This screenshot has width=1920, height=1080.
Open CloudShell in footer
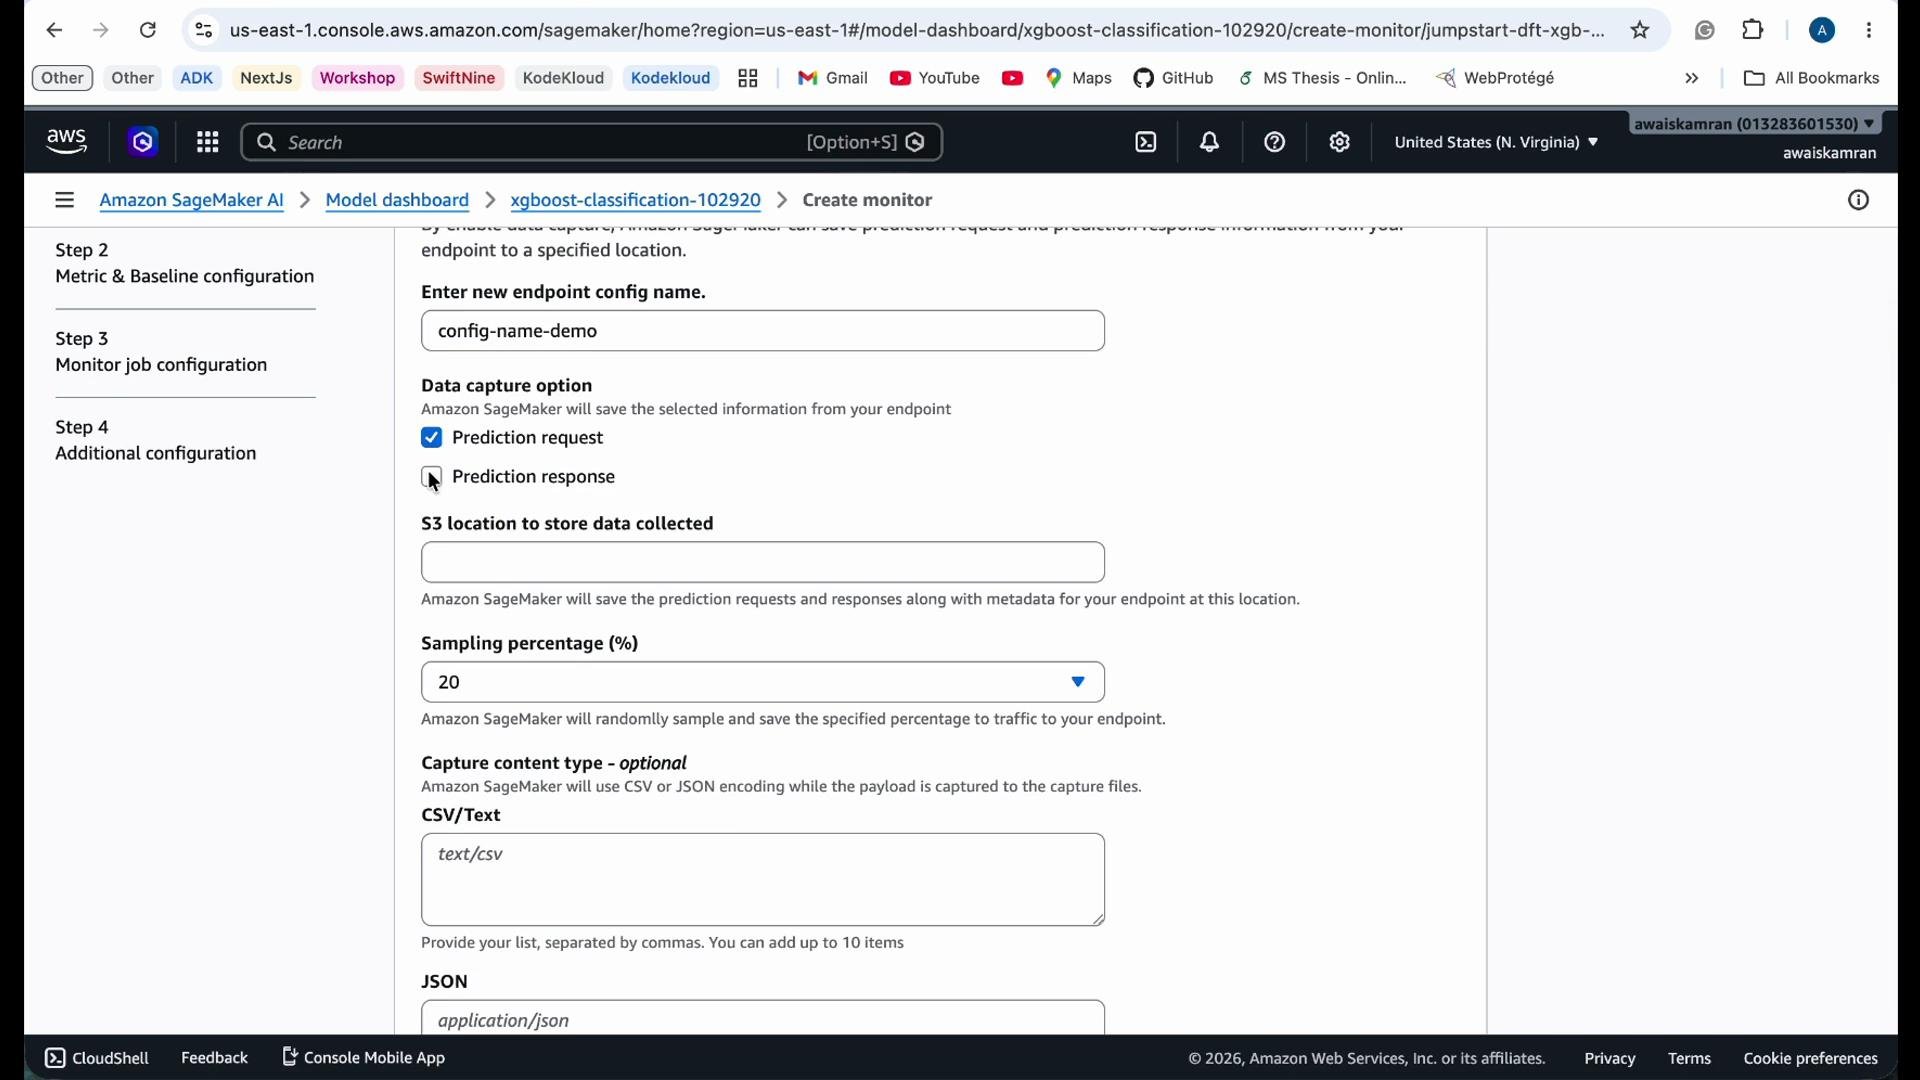pyautogui.click(x=97, y=1059)
